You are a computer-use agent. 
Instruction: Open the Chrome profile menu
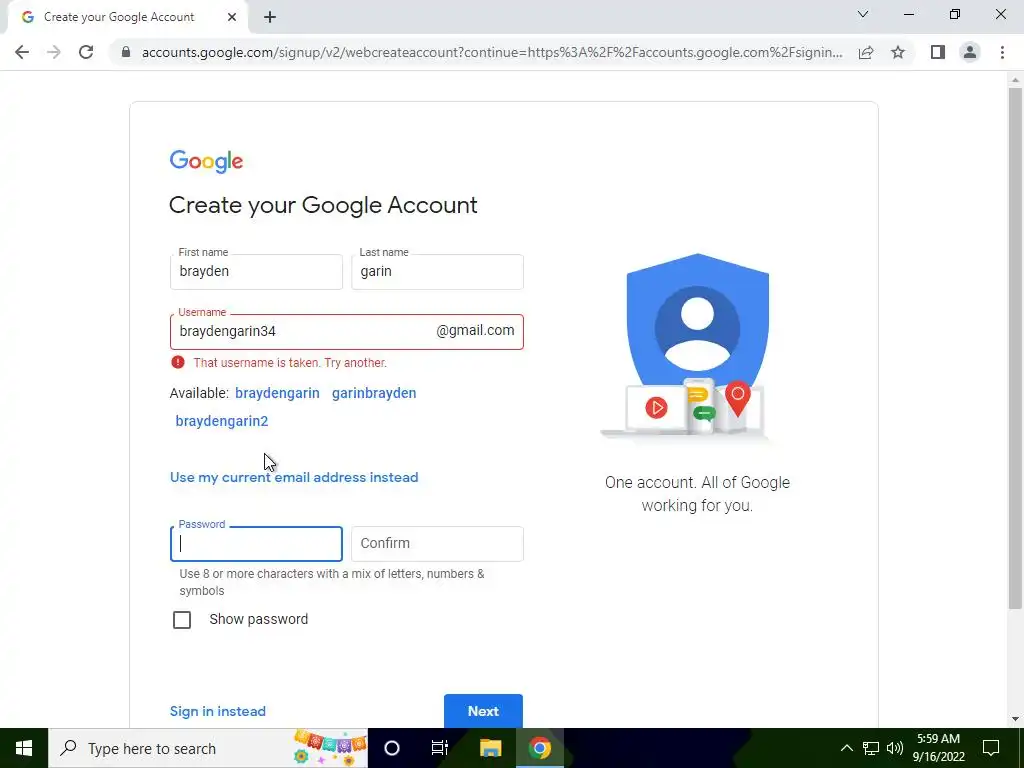[x=970, y=52]
